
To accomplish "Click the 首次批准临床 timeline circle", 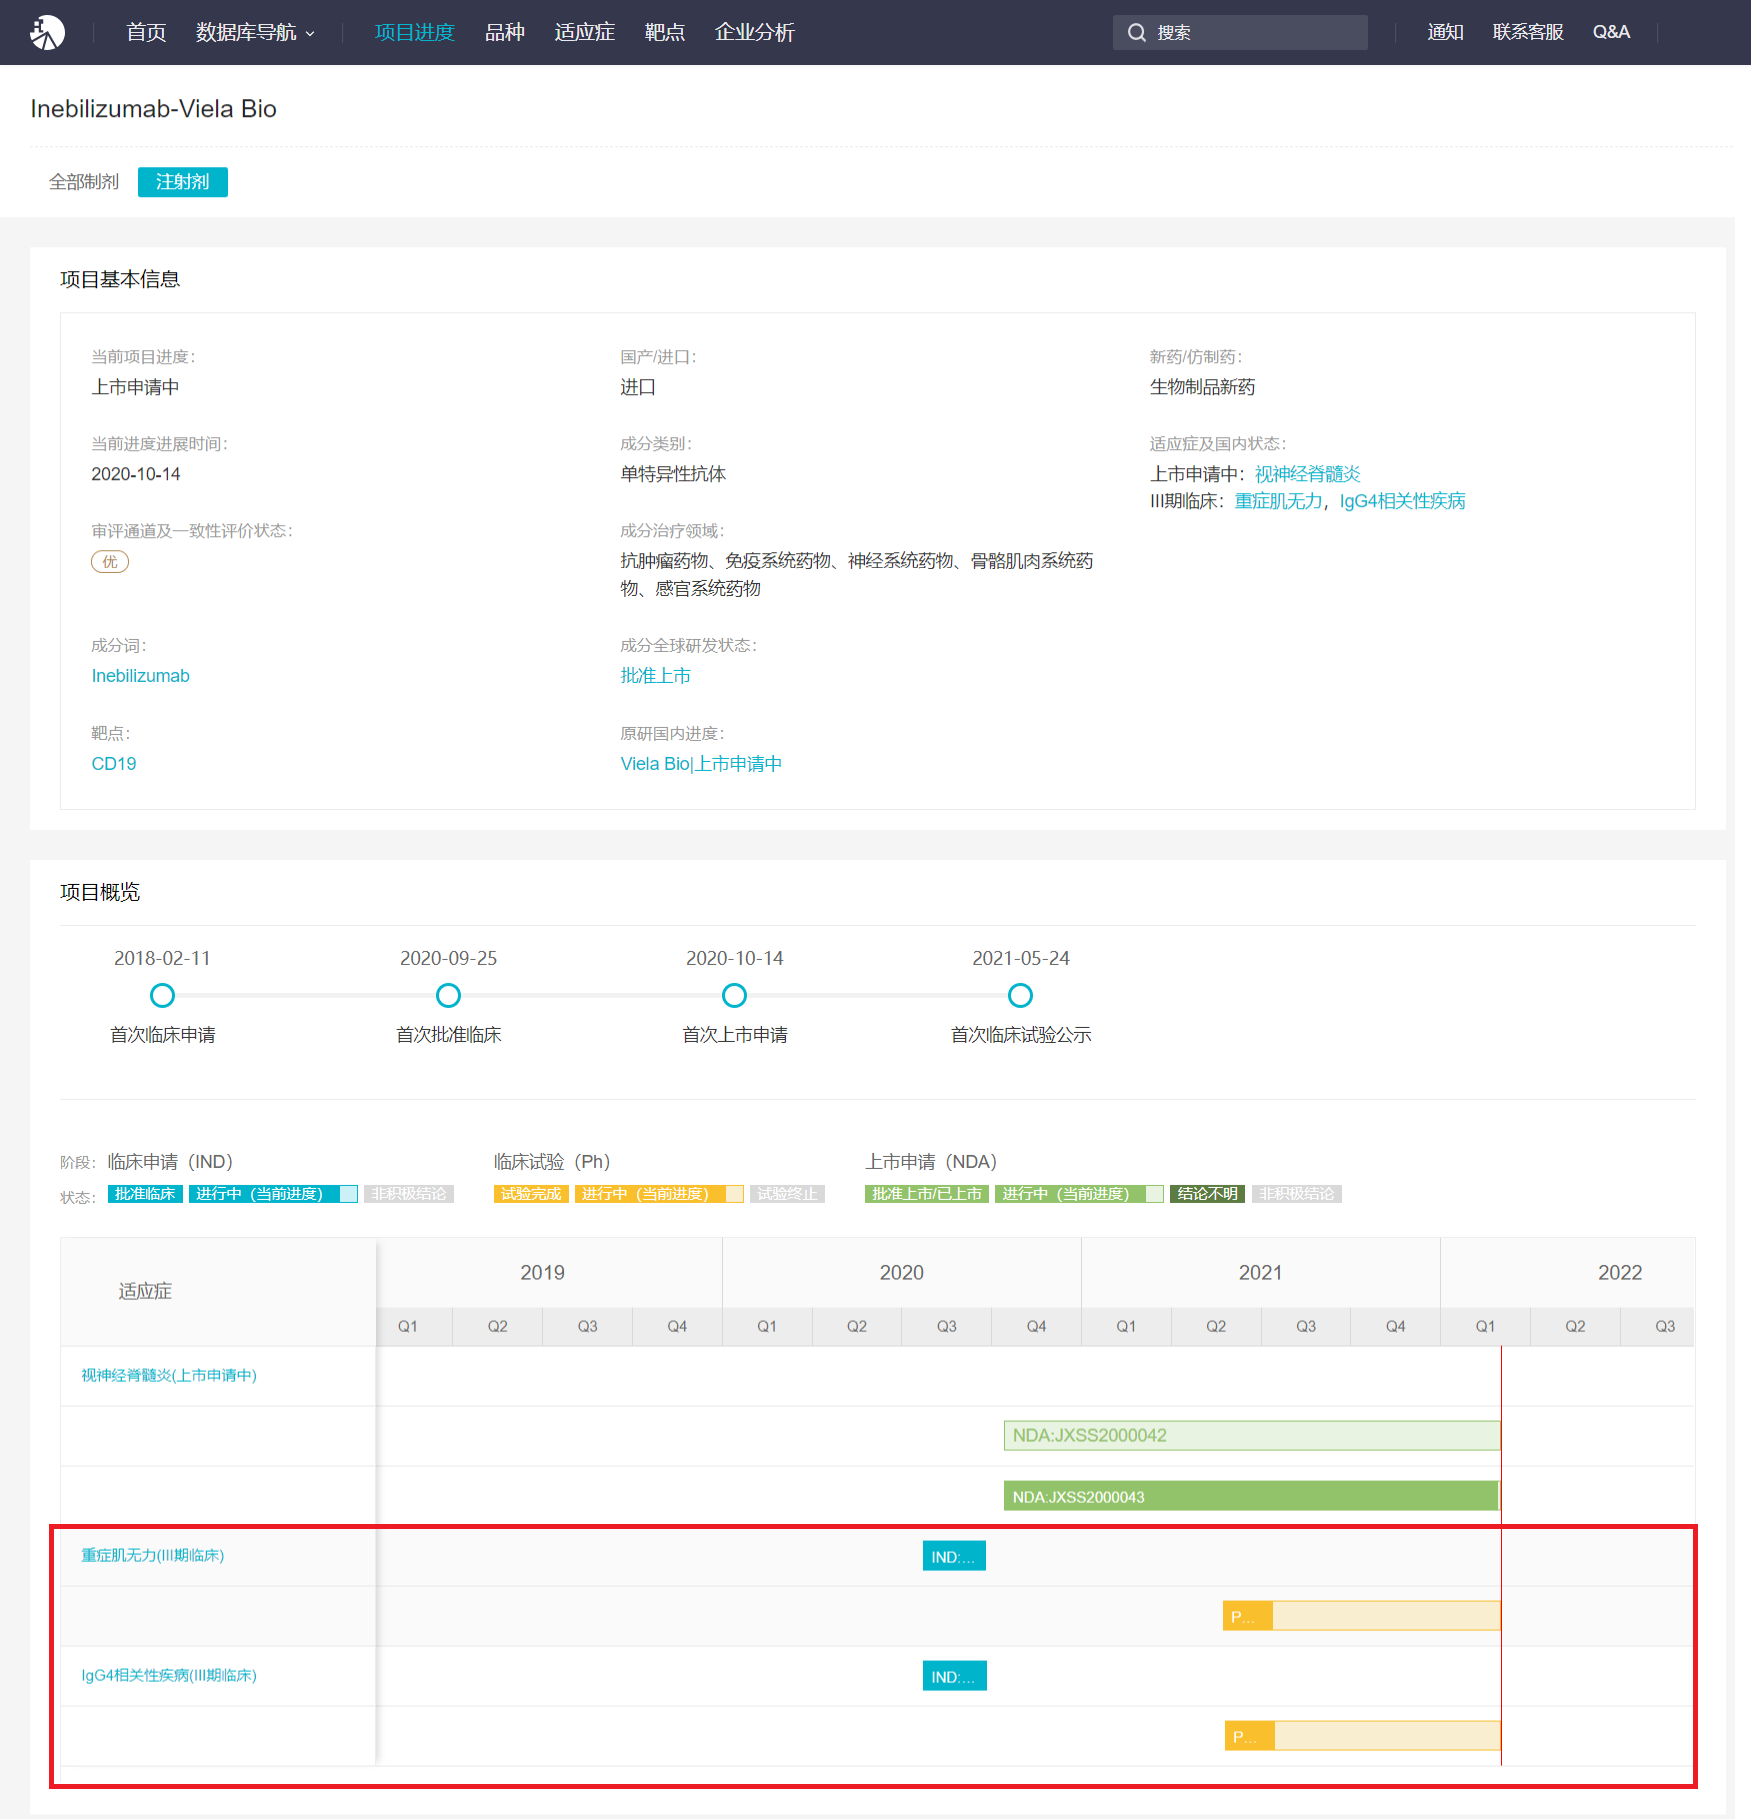I will 448,996.
